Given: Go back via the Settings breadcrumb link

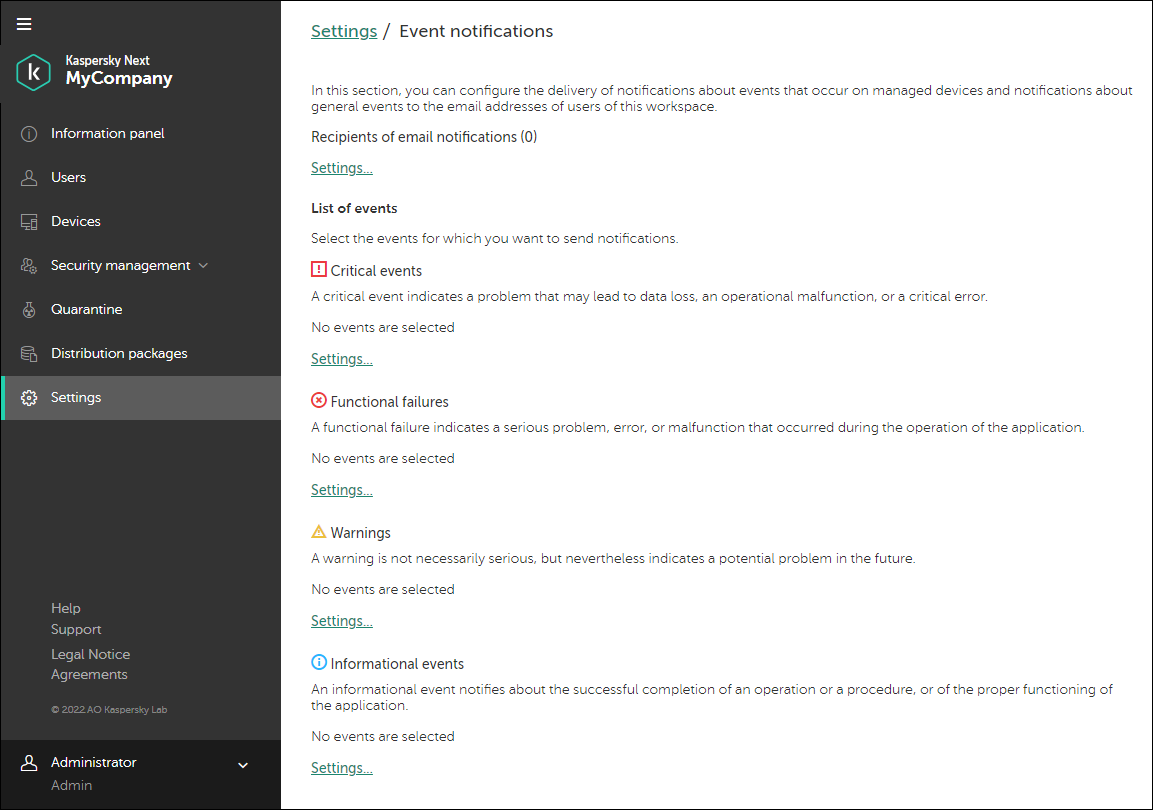Looking at the screenshot, I should [x=344, y=31].
